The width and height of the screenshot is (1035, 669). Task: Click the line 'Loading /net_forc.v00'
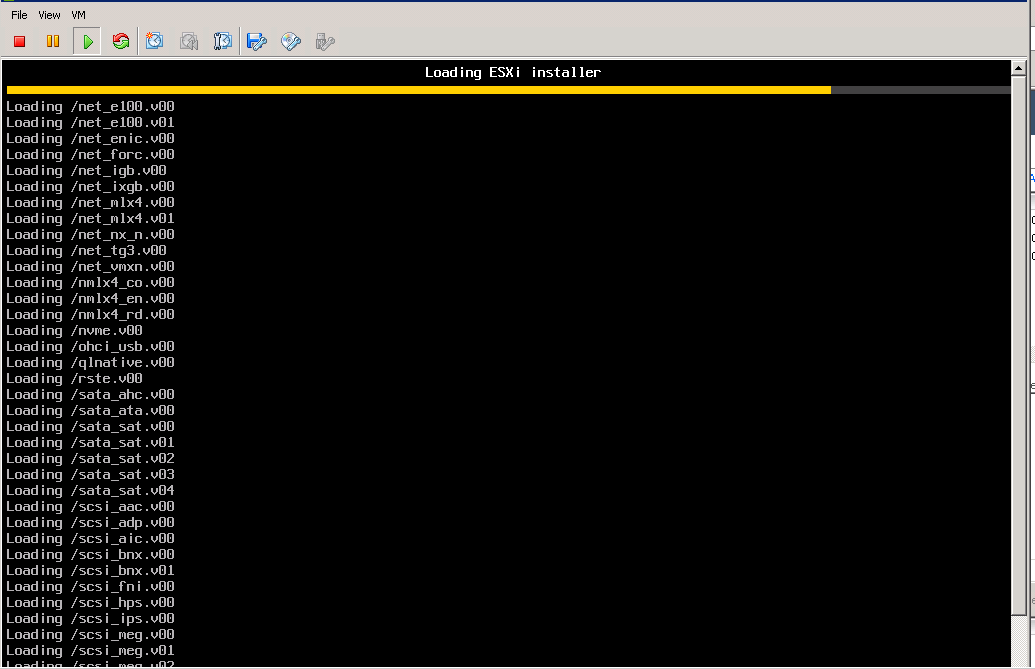(x=90, y=154)
